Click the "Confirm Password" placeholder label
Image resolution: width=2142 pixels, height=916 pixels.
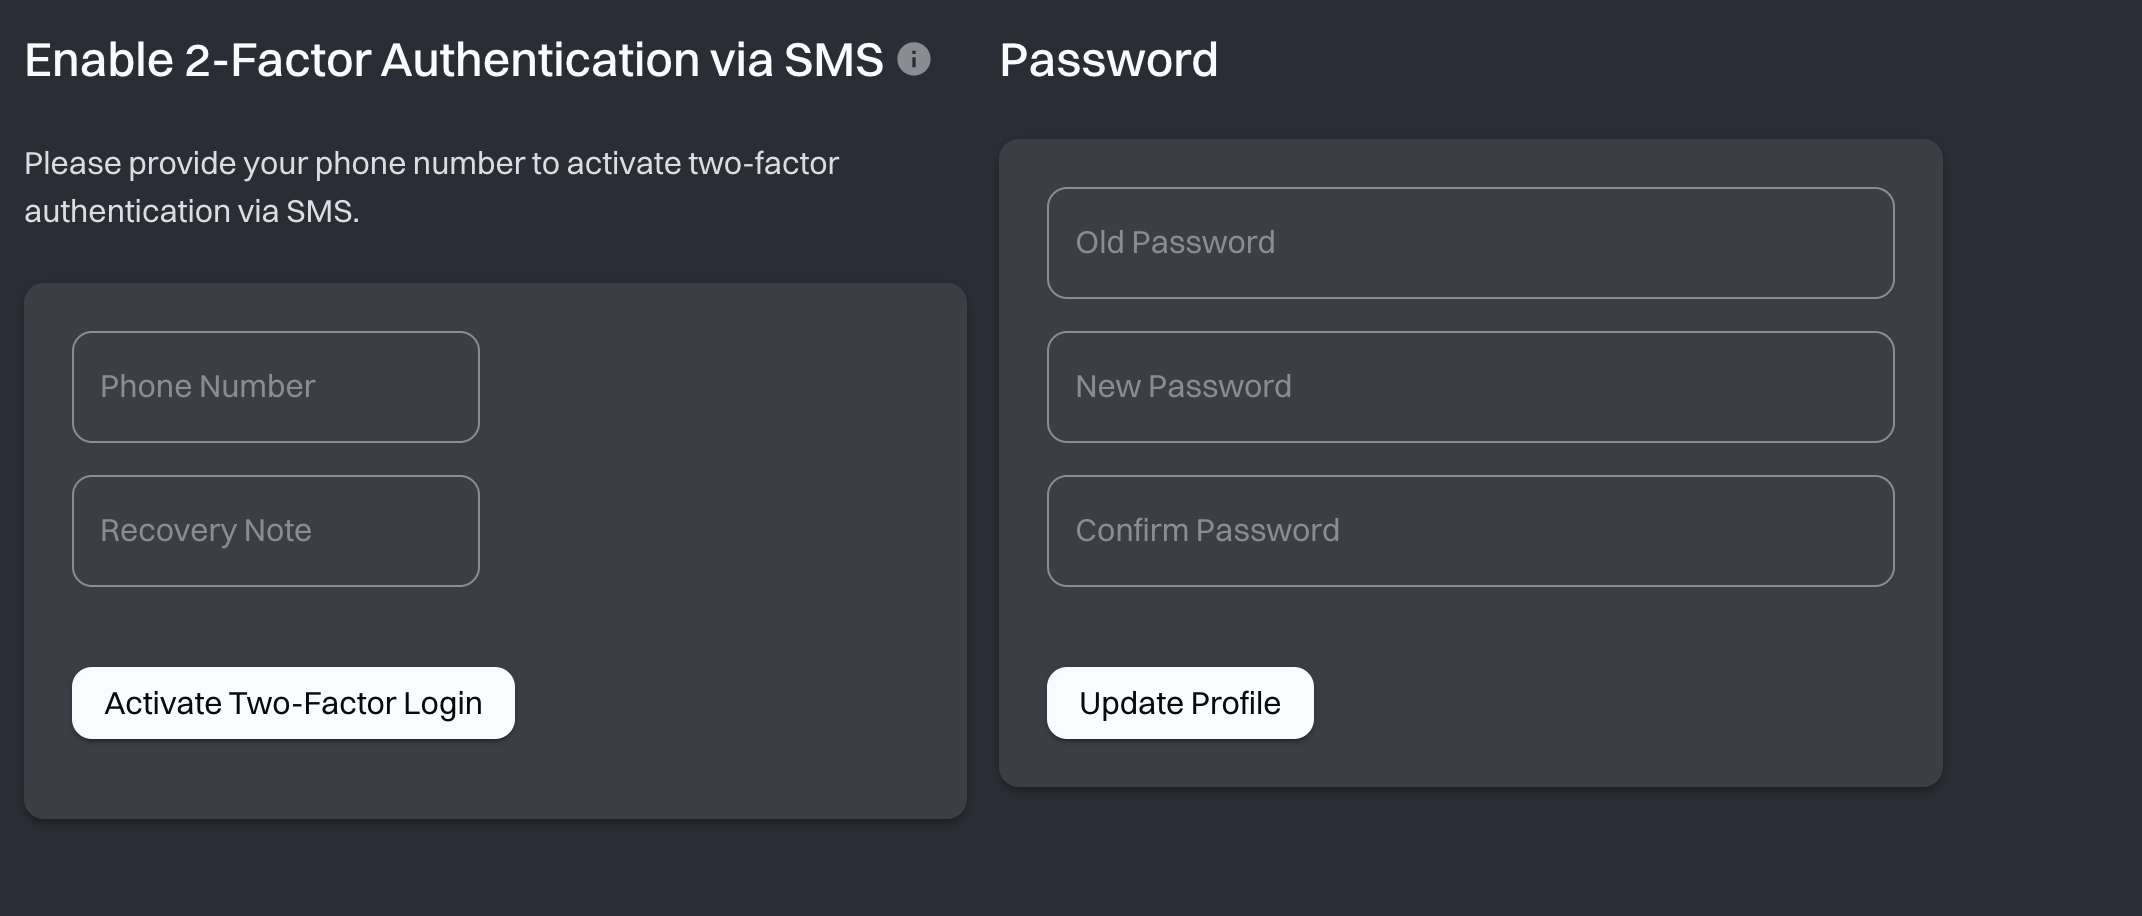[x=1207, y=531]
